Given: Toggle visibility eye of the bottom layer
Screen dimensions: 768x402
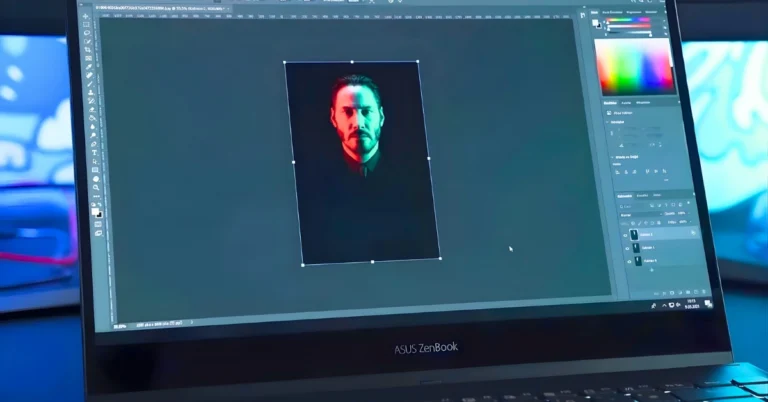Looking at the screenshot, I should [631, 262].
